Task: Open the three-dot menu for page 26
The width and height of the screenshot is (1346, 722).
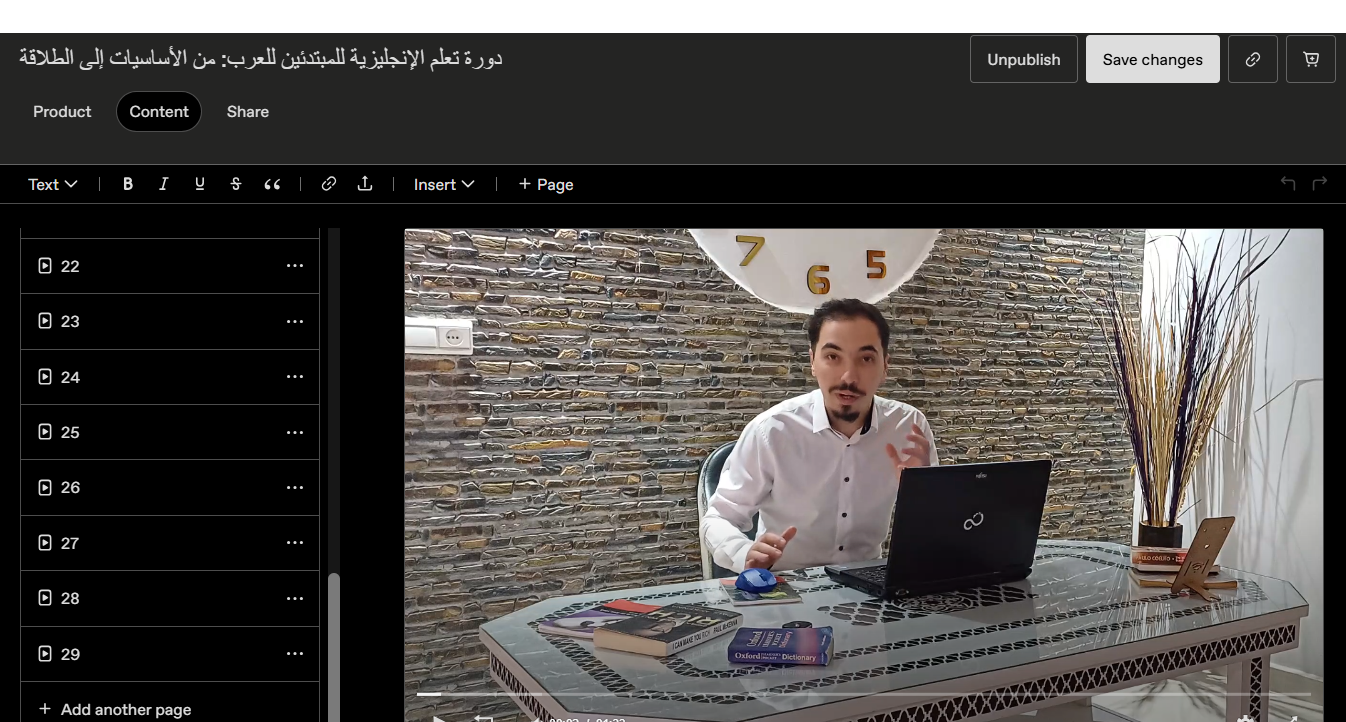Action: click(x=295, y=487)
